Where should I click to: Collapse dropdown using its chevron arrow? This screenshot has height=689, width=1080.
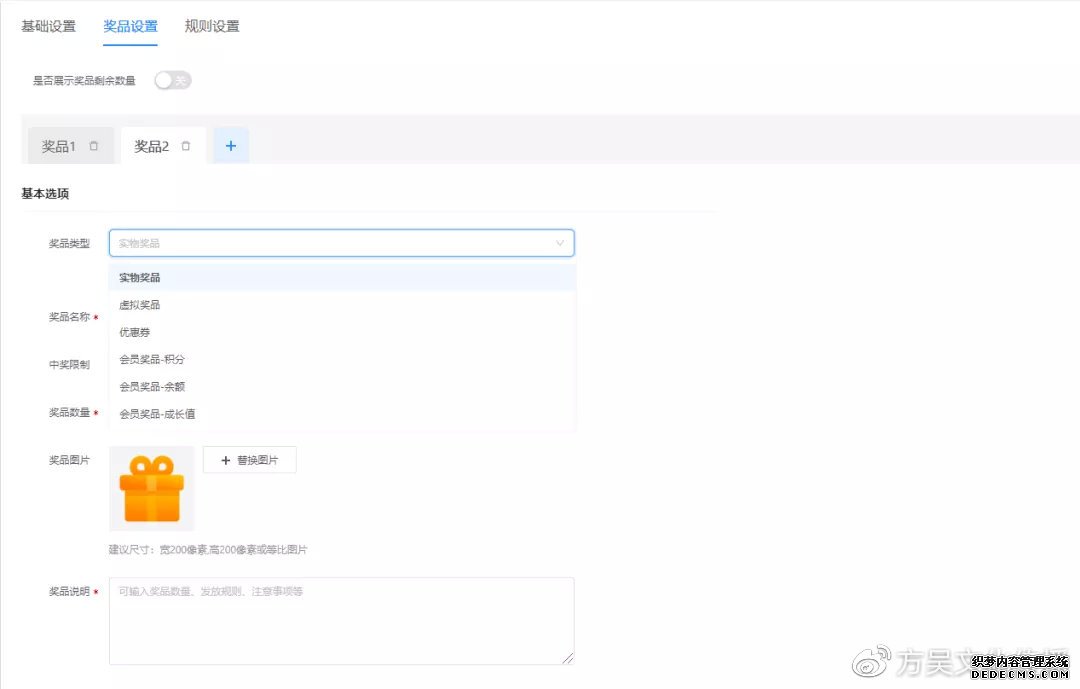tap(559, 243)
